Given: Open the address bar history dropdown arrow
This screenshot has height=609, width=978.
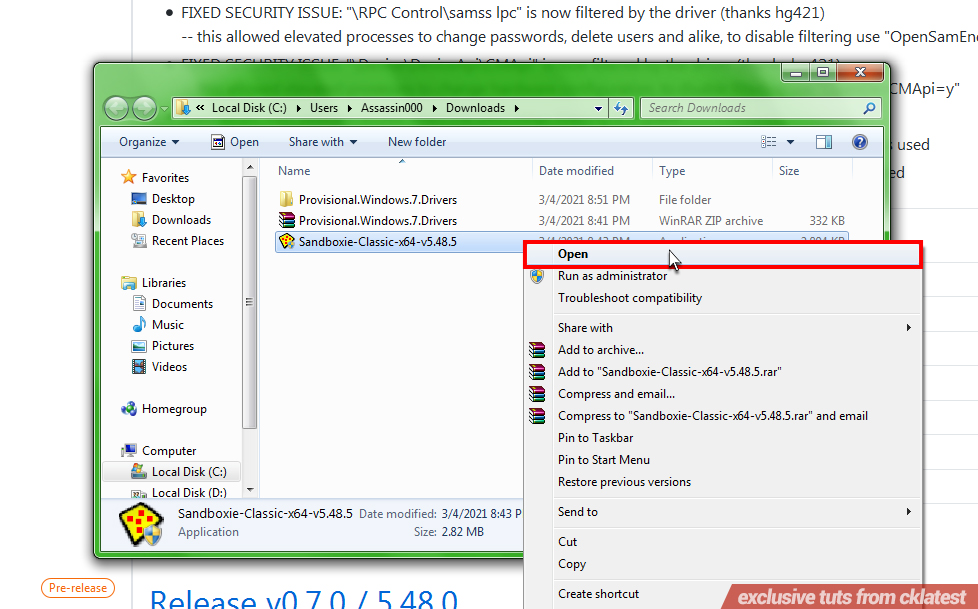Looking at the screenshot, I should point(598,107).
